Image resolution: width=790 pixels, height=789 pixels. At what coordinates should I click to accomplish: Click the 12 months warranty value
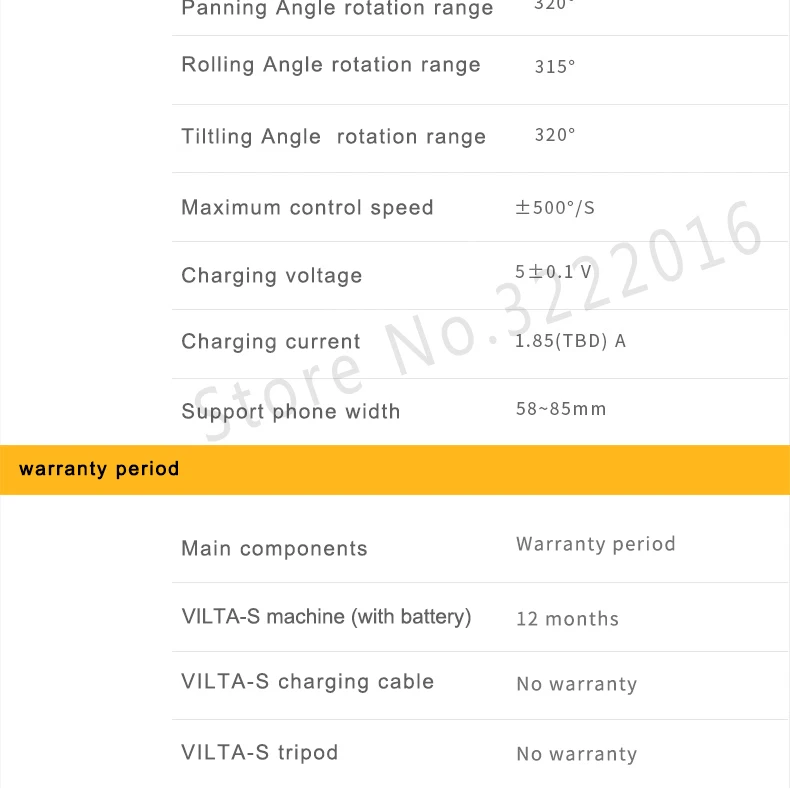click(567, 619)
